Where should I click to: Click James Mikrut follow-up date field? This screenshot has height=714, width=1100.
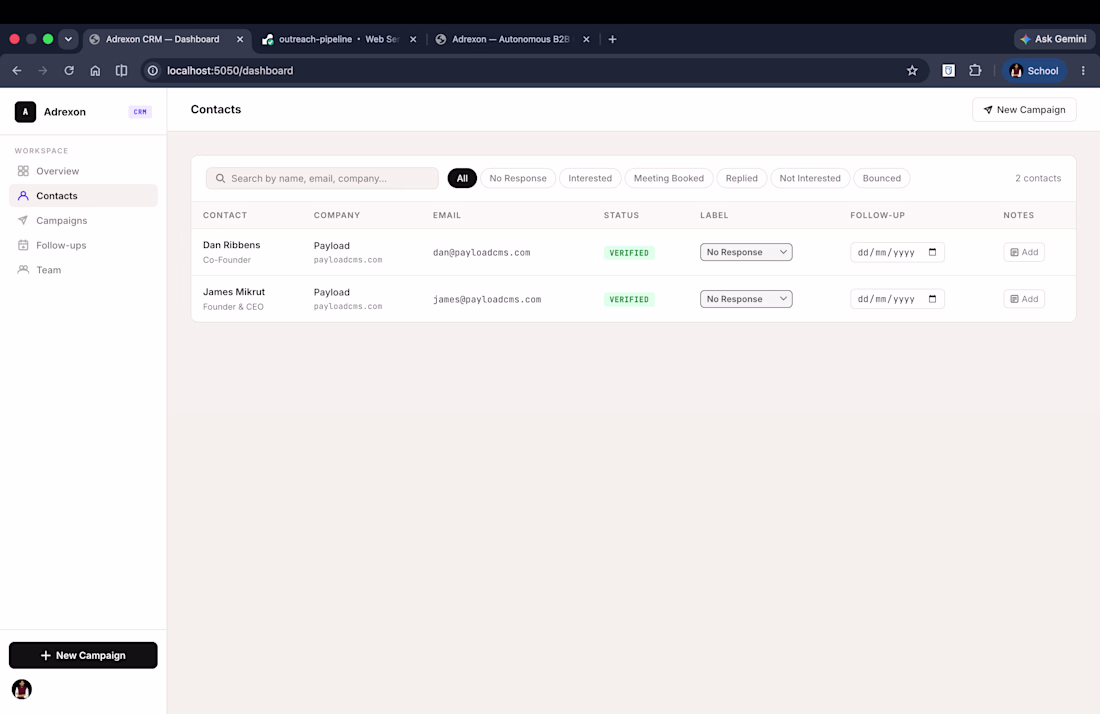click(897, 299)
